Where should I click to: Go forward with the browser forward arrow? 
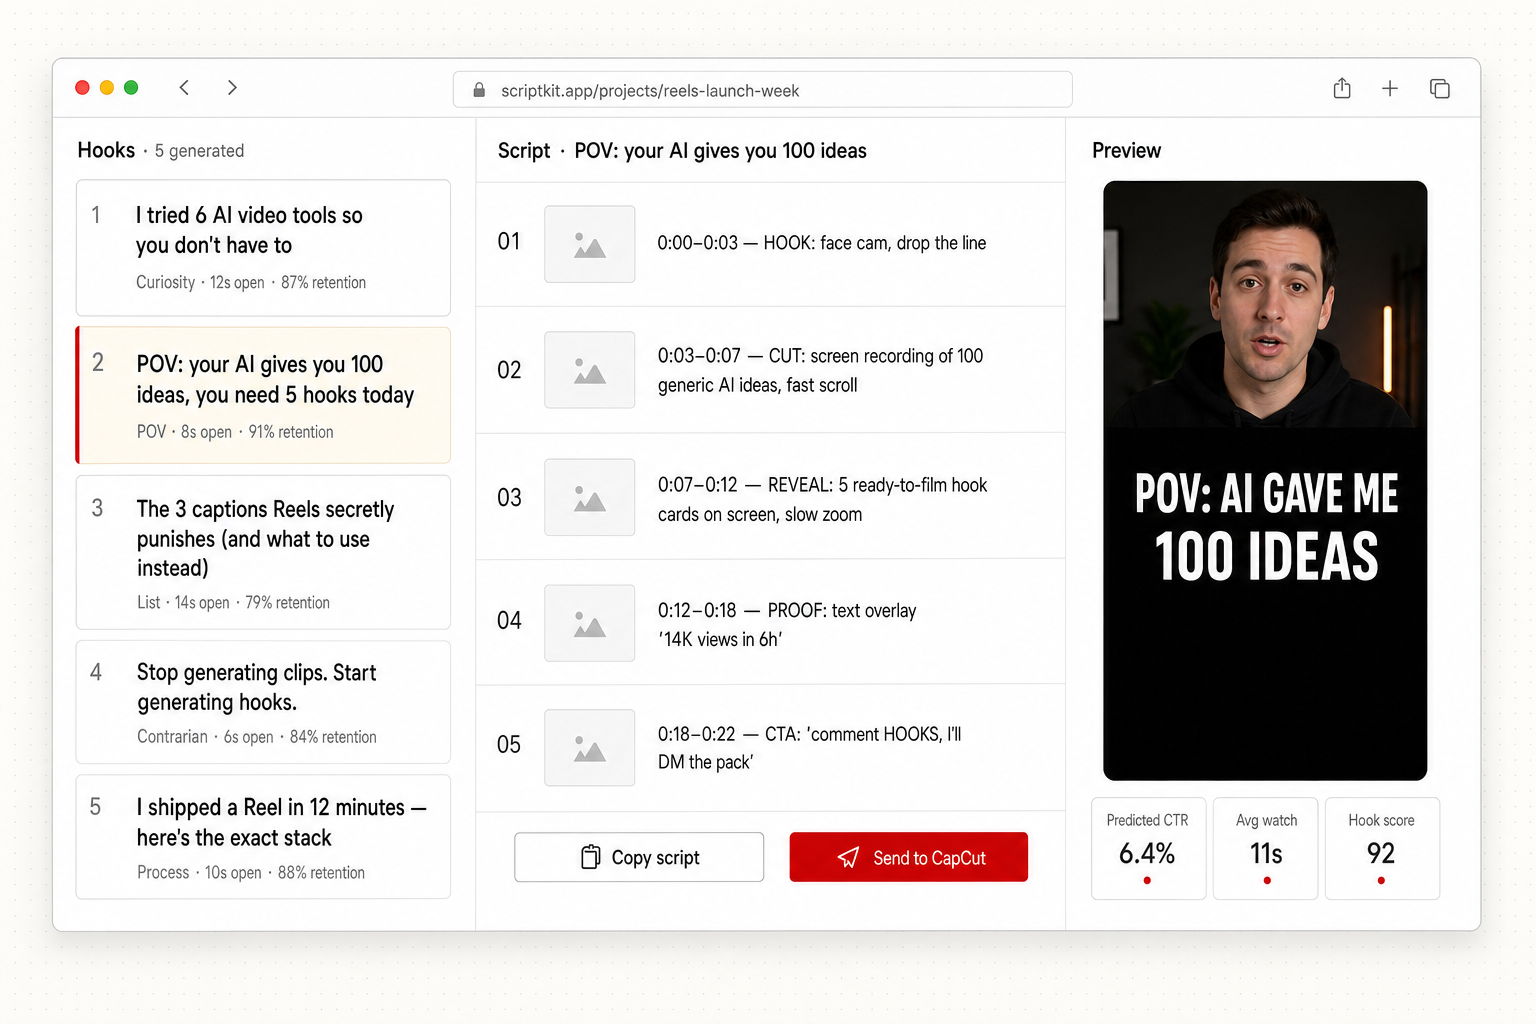click(x=232, y=88)
